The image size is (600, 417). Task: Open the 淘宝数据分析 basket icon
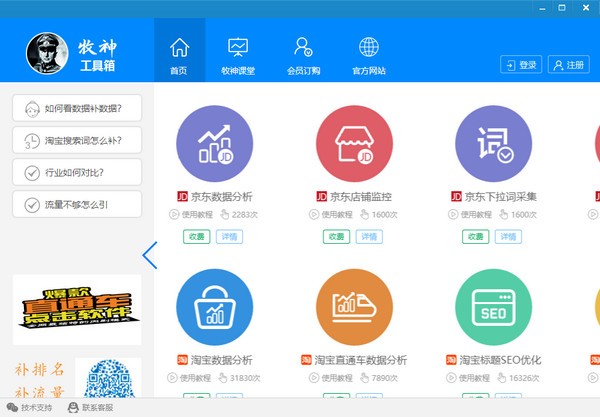(215, 307)
